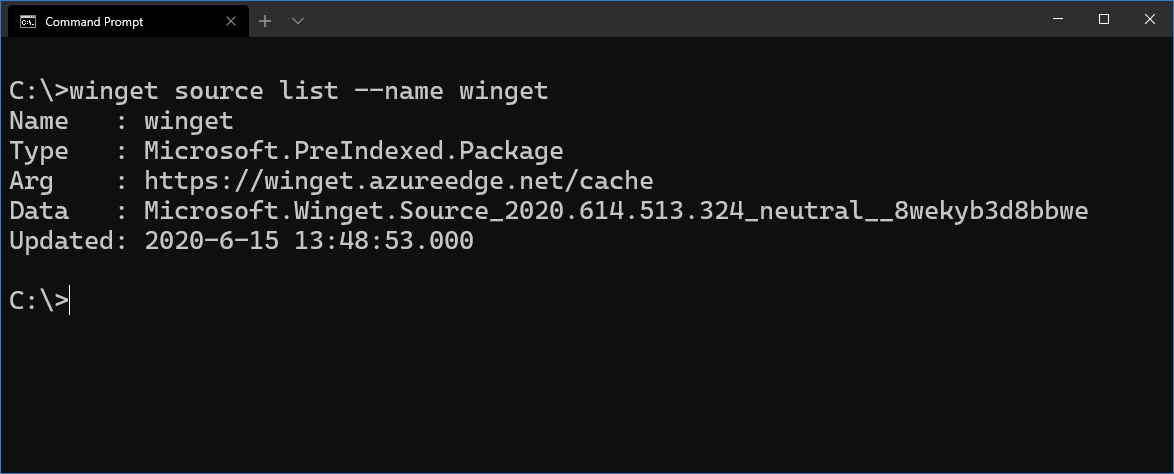Click the https://winget.azureedge.net/cache URL
The height and width of the screenshot is (474, 1174).
coord(398,180)
